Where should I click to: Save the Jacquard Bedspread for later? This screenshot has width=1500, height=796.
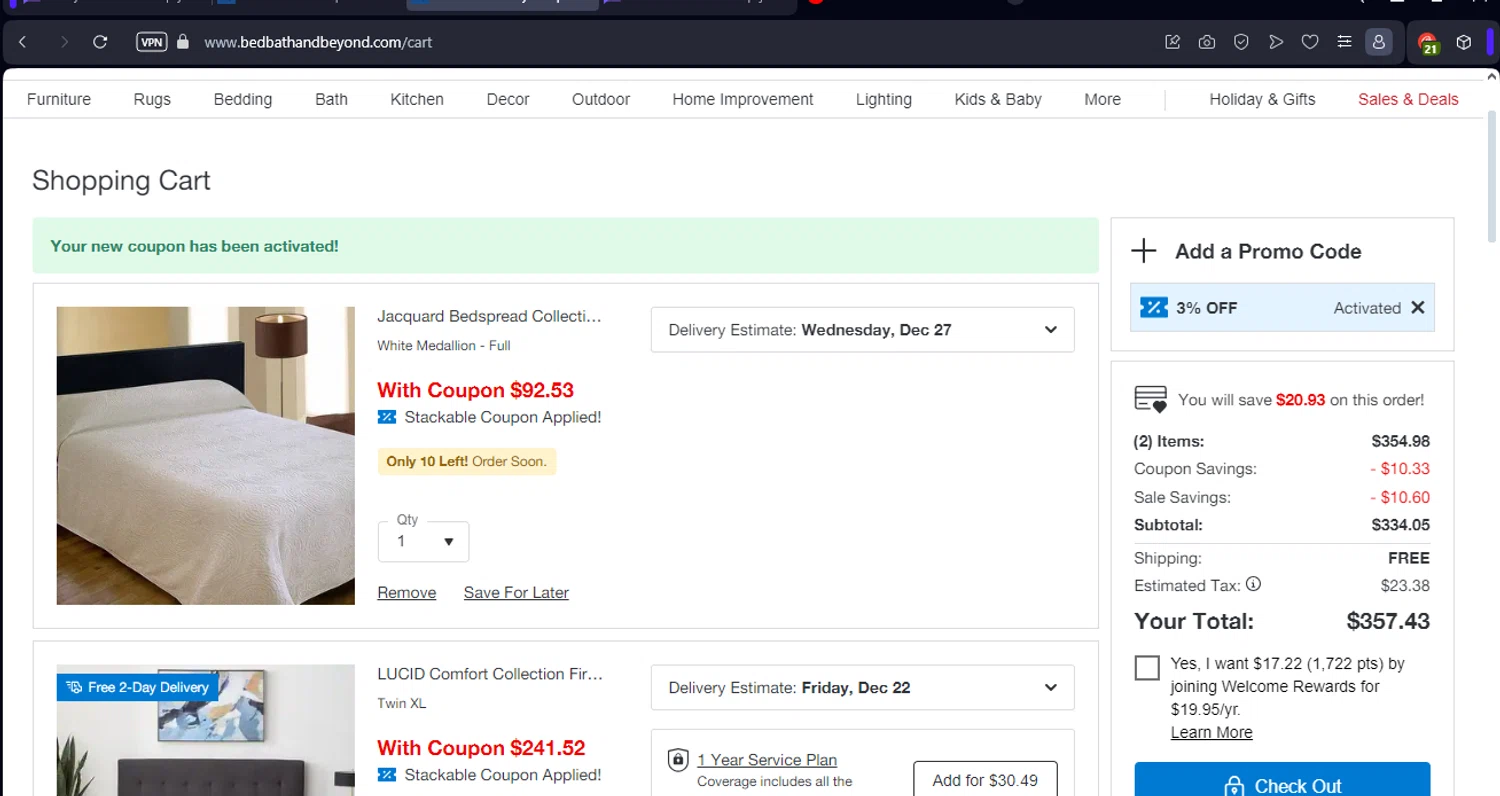pos(516,592)
